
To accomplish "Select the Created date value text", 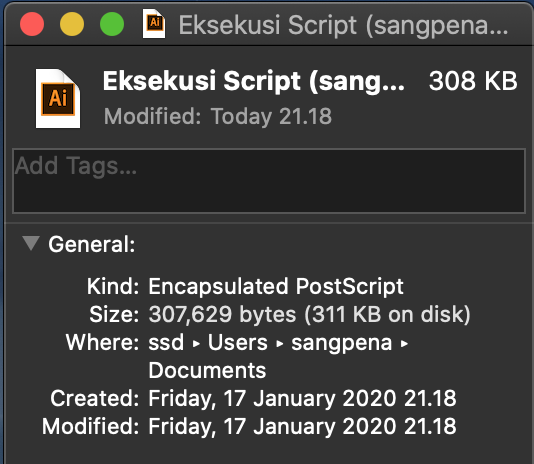I will pyautogui.click(x=302, y=399).
